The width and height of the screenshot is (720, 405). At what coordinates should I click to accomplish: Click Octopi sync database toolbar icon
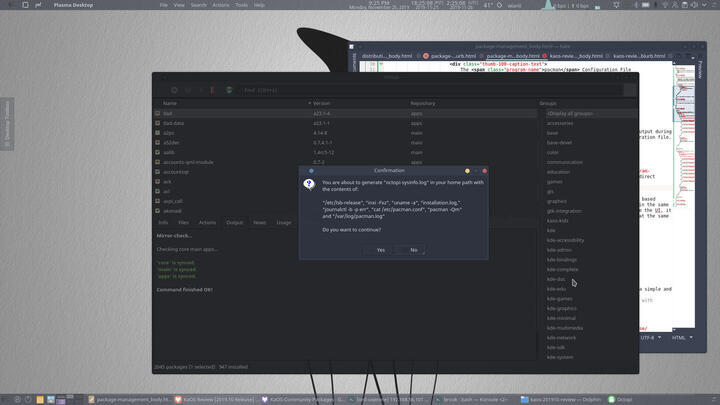click(x=174, y=90)
